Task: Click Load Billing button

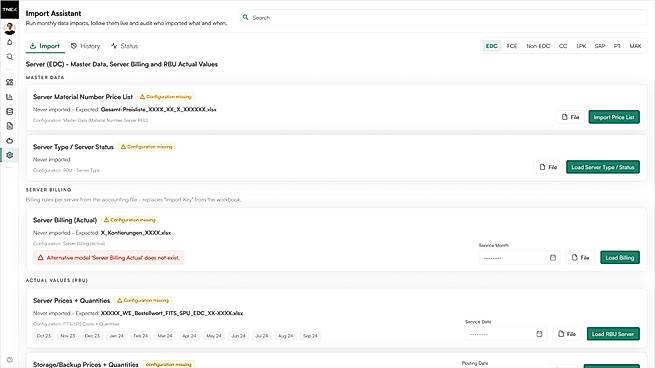Action: (620, 258)
